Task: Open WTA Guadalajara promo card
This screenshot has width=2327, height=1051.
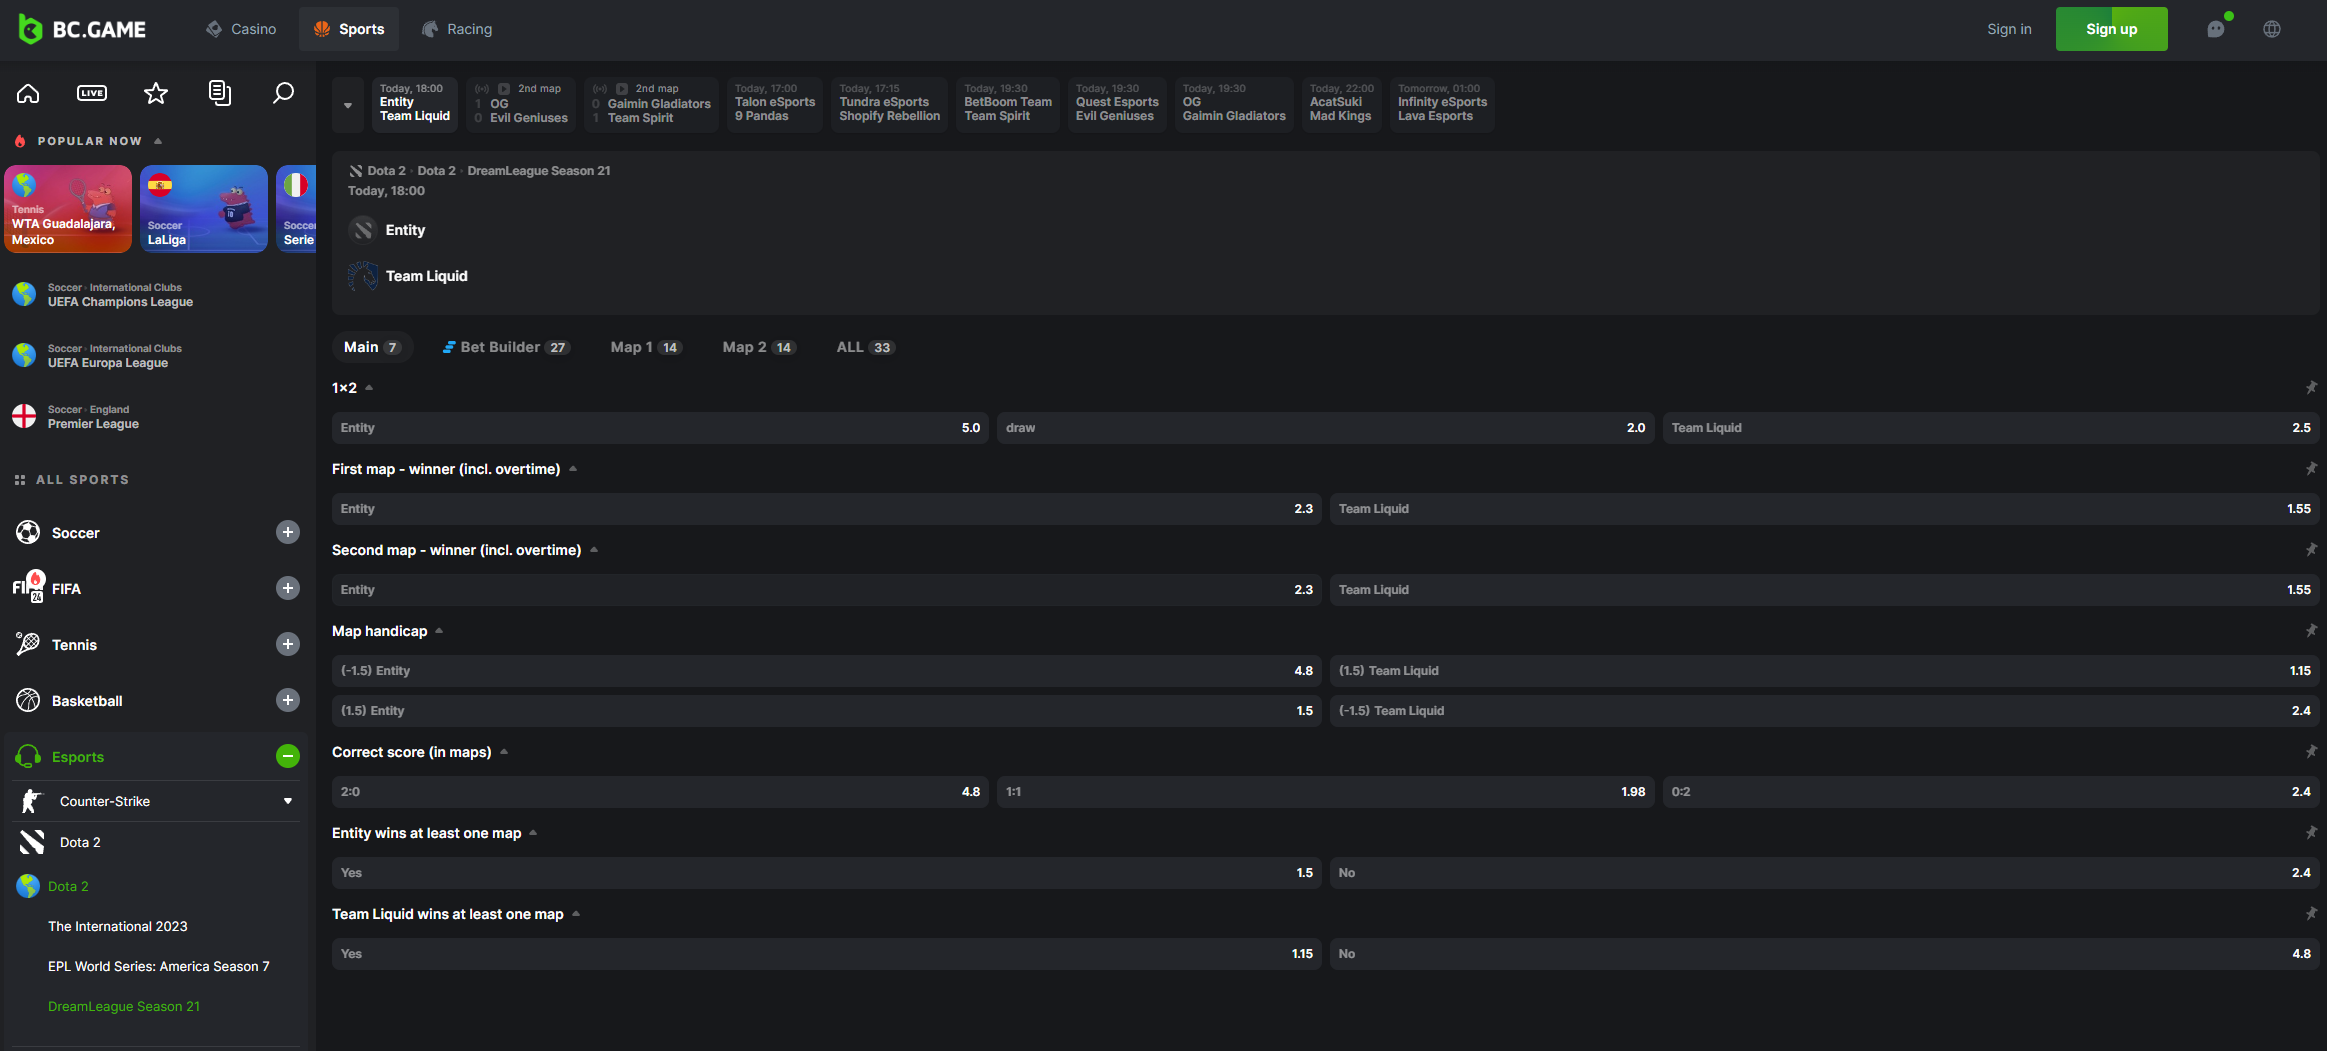Action: (68, 208)
